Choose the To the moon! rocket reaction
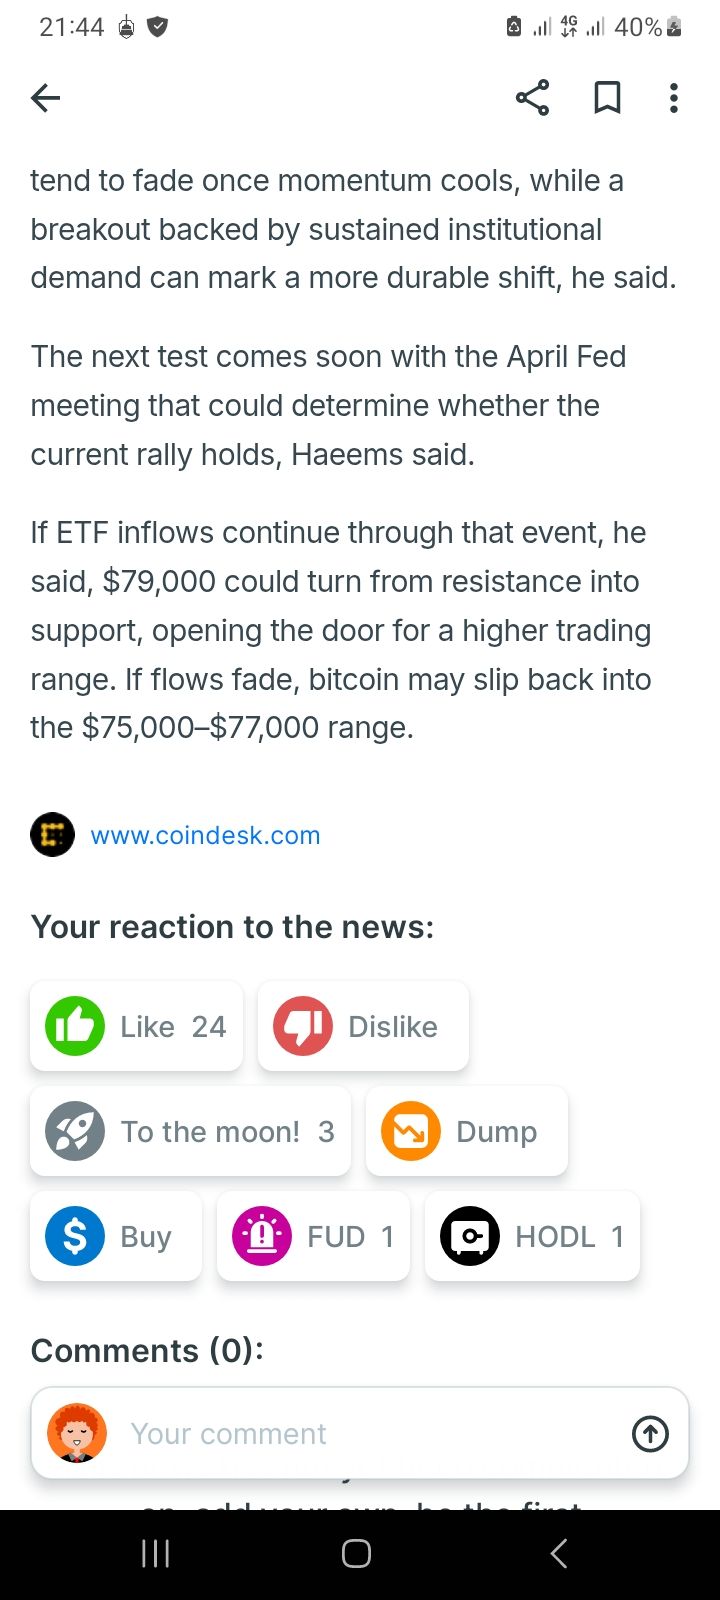The height and width of the screenshot is (1600, 720). coord(190,1131)
